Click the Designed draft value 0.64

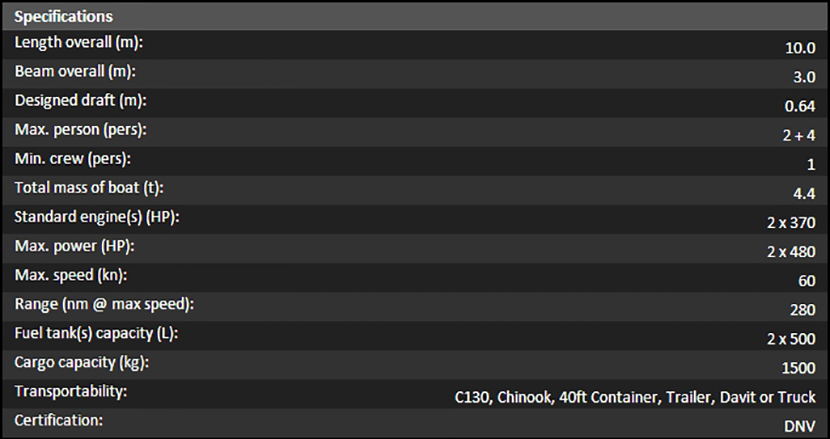pyautogui.click(x=802, y=105)
